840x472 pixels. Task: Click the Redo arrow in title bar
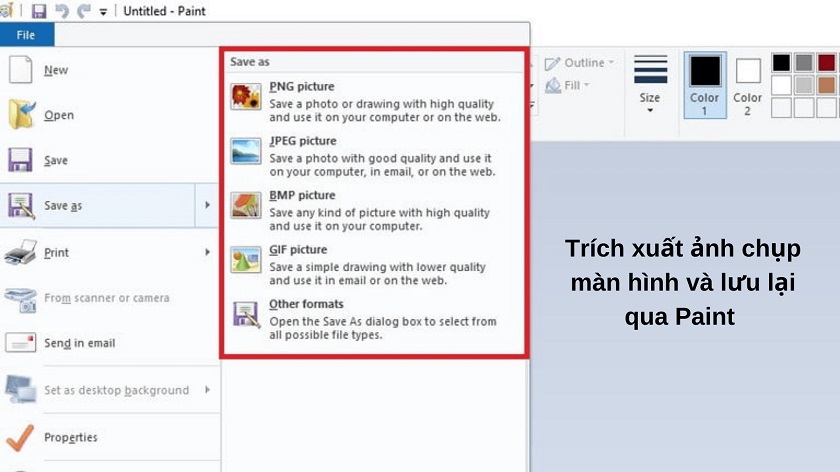tap(84, 11)
